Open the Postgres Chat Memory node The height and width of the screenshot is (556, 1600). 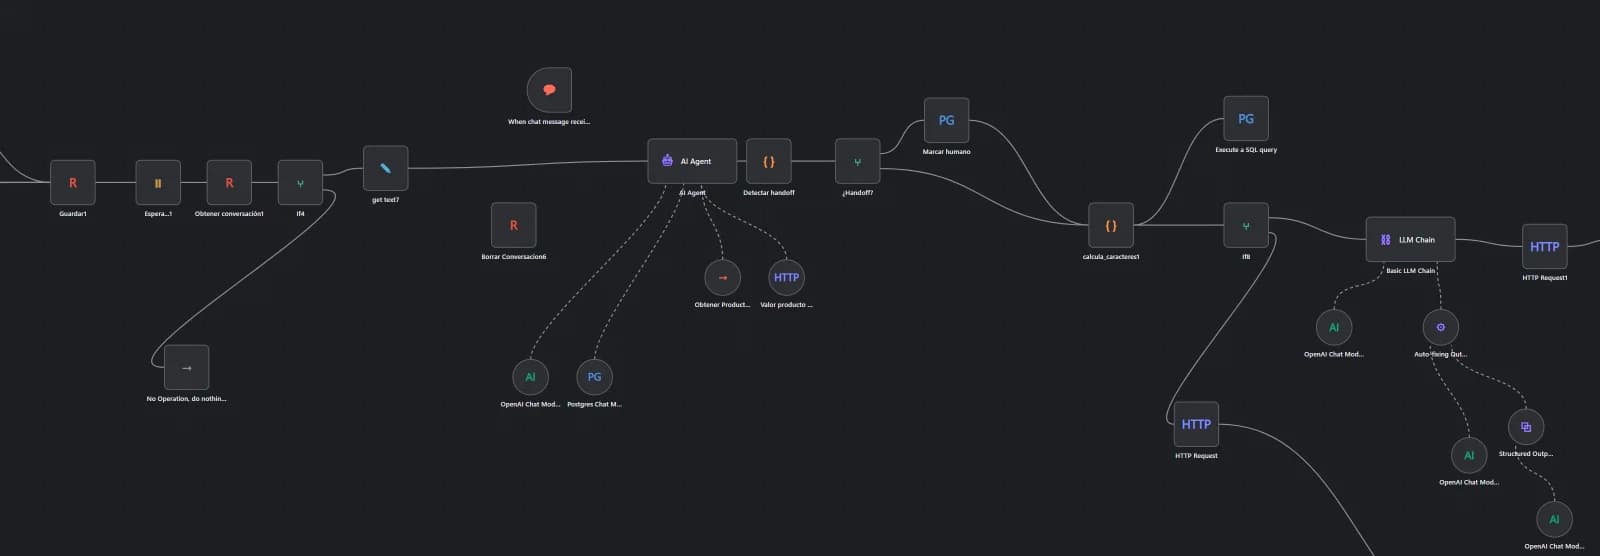click(x=594, y=377)
